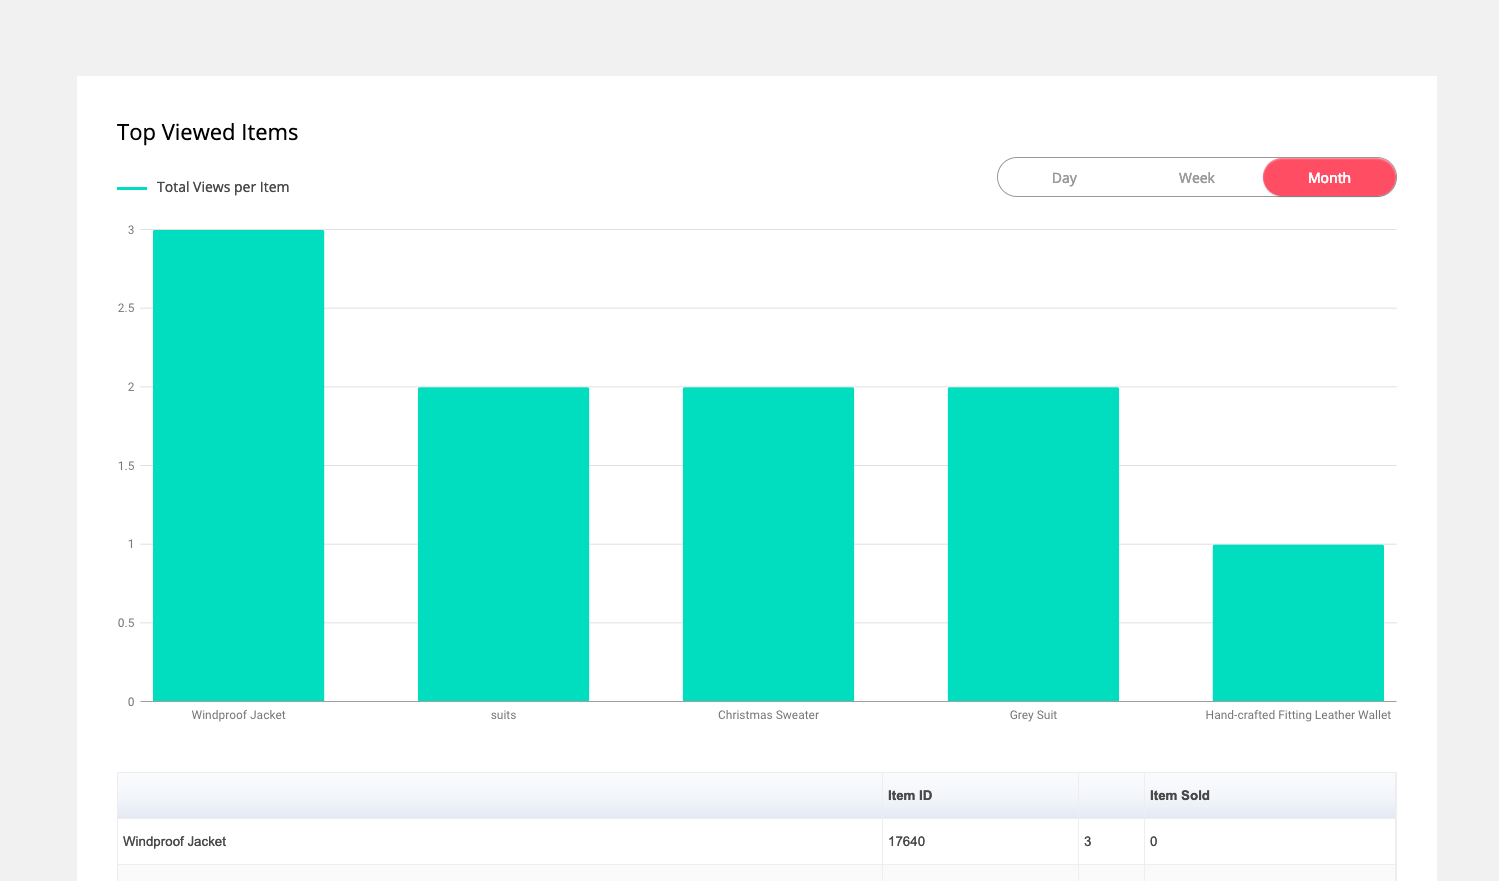Select the Week time range
This screenshot has height=881, width=1499.
pyautogui.click(x=1196, y=178)
